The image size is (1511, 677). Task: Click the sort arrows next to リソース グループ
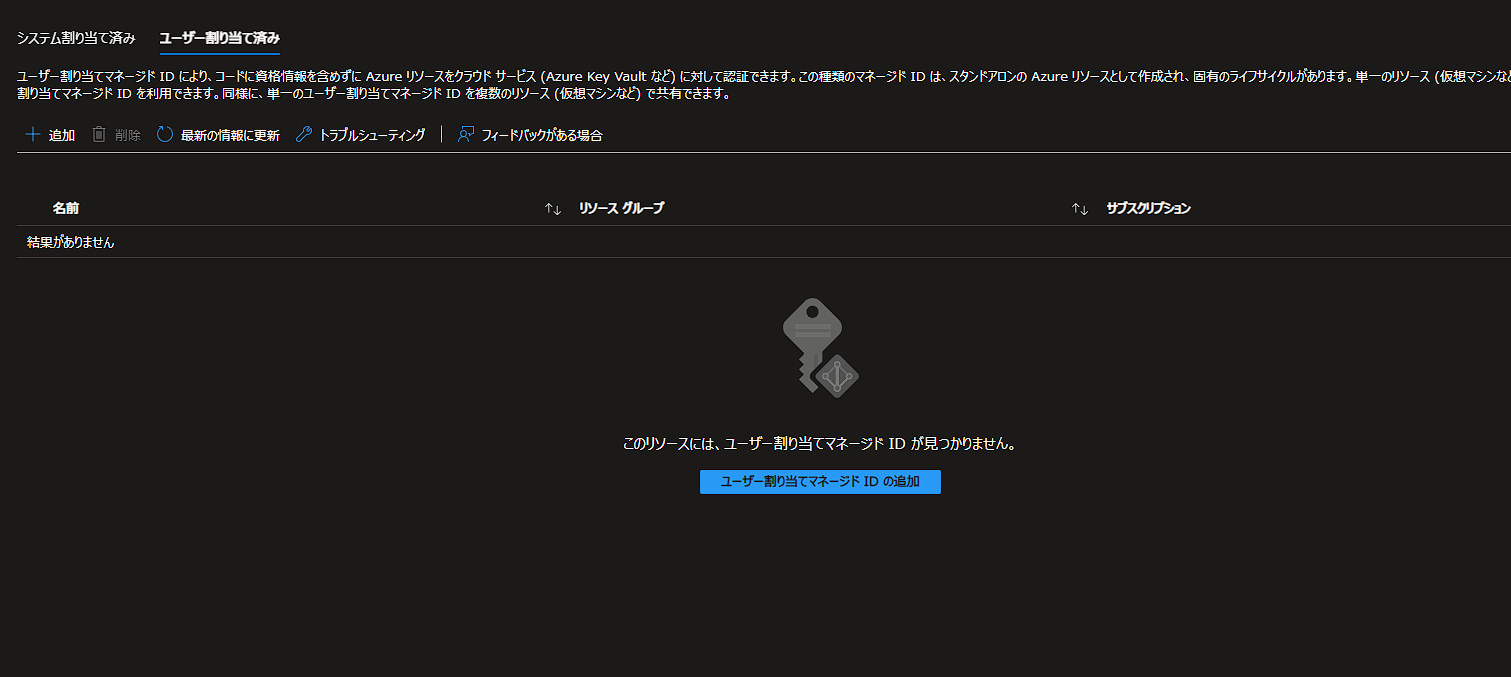click(x=1080, y=208)
